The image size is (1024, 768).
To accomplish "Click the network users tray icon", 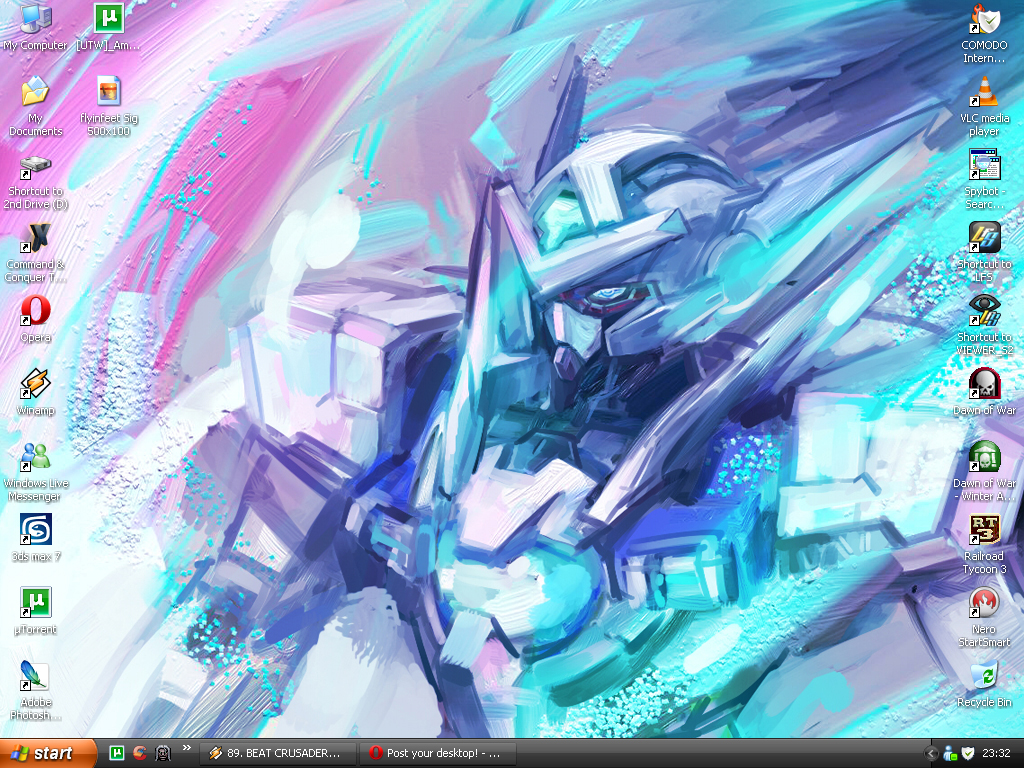I will click(x=950, y=754).
